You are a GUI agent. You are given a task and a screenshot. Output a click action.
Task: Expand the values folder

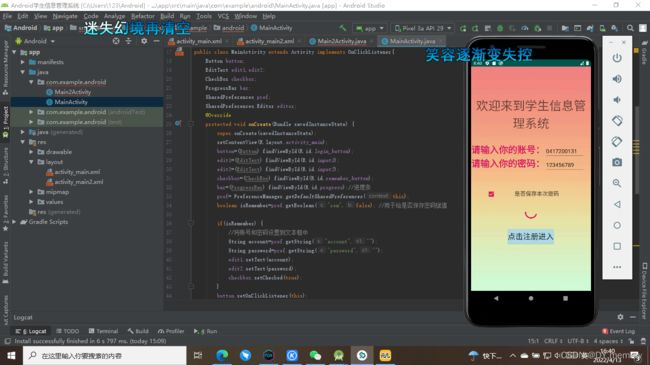31,202
